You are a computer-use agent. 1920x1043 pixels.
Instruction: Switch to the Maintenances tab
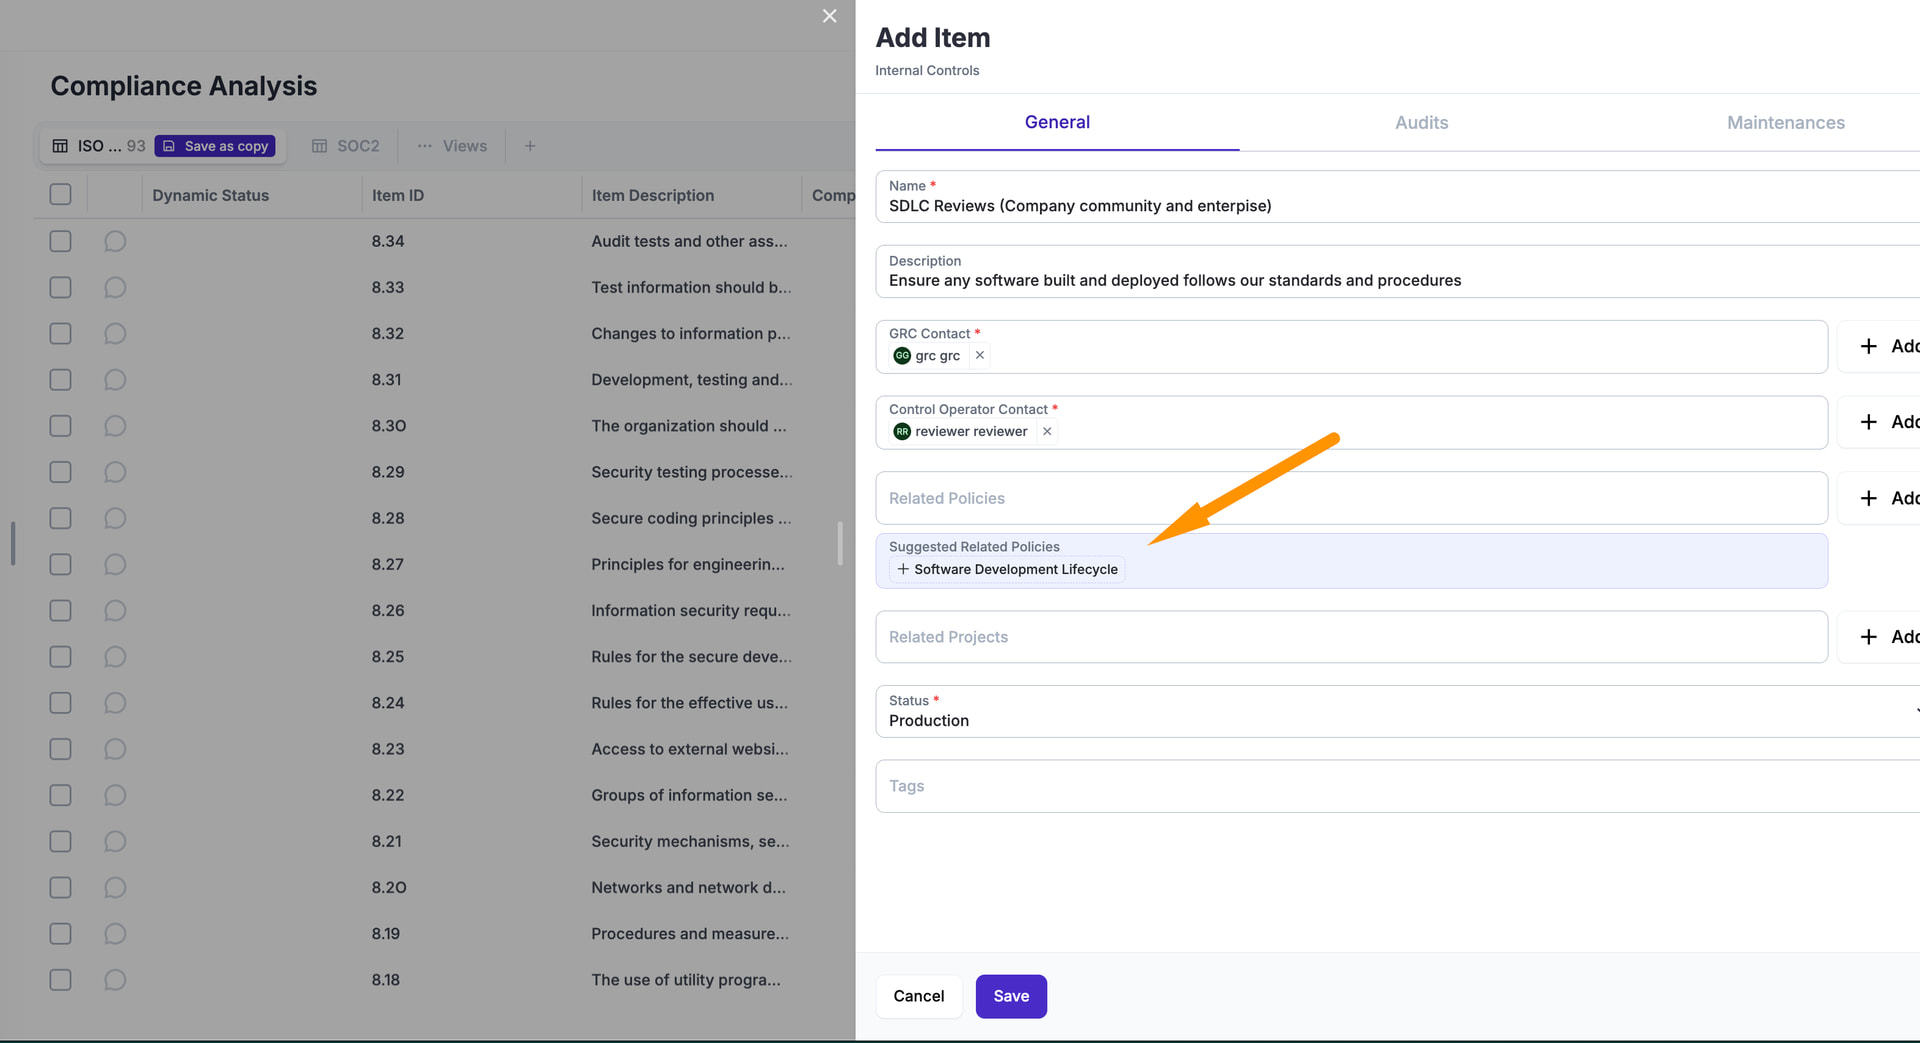pyautogui.click(x=1785, y=123)
